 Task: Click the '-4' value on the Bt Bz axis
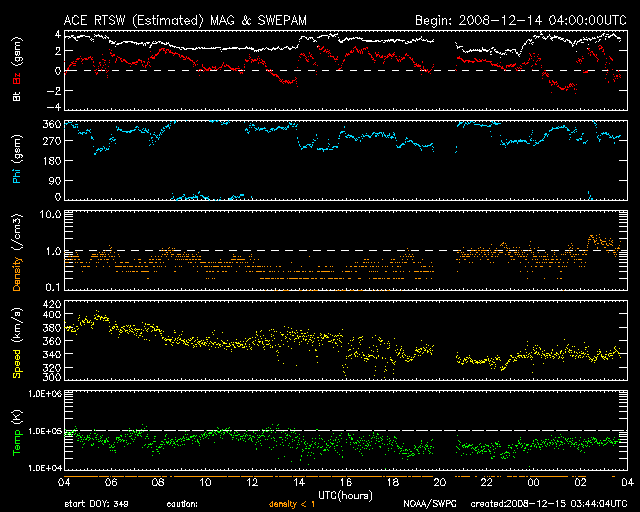pyautogui.click(x=54, y=107)
